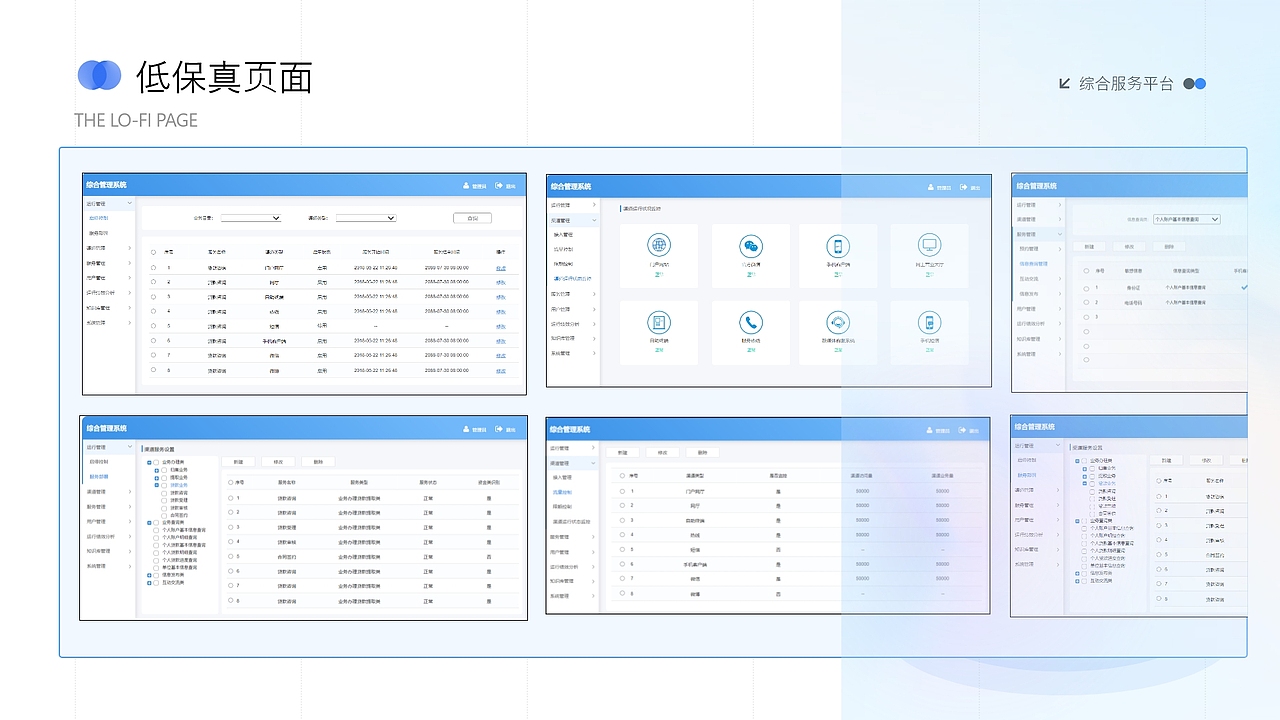Click the 查询 button in the query-table mockup
Screen dimensions: 1280x720
click(472, 218)
